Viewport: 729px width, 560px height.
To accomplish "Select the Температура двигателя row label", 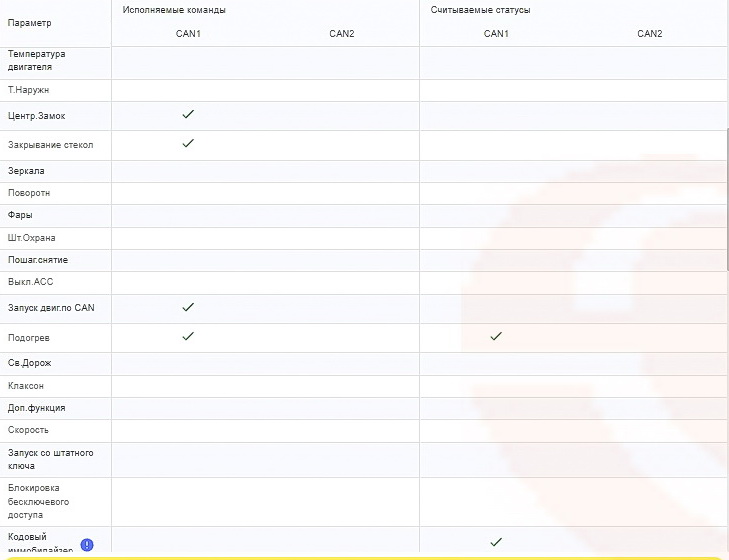I will point(36,60).
